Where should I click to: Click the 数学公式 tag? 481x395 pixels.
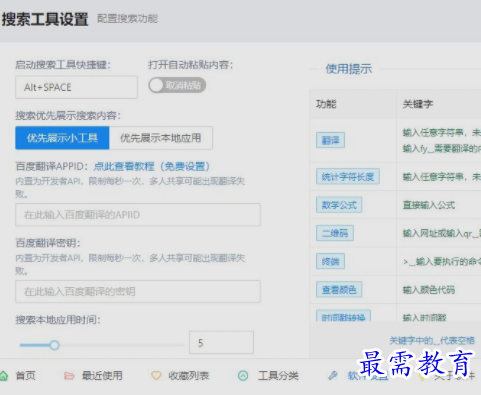(339, 205)
